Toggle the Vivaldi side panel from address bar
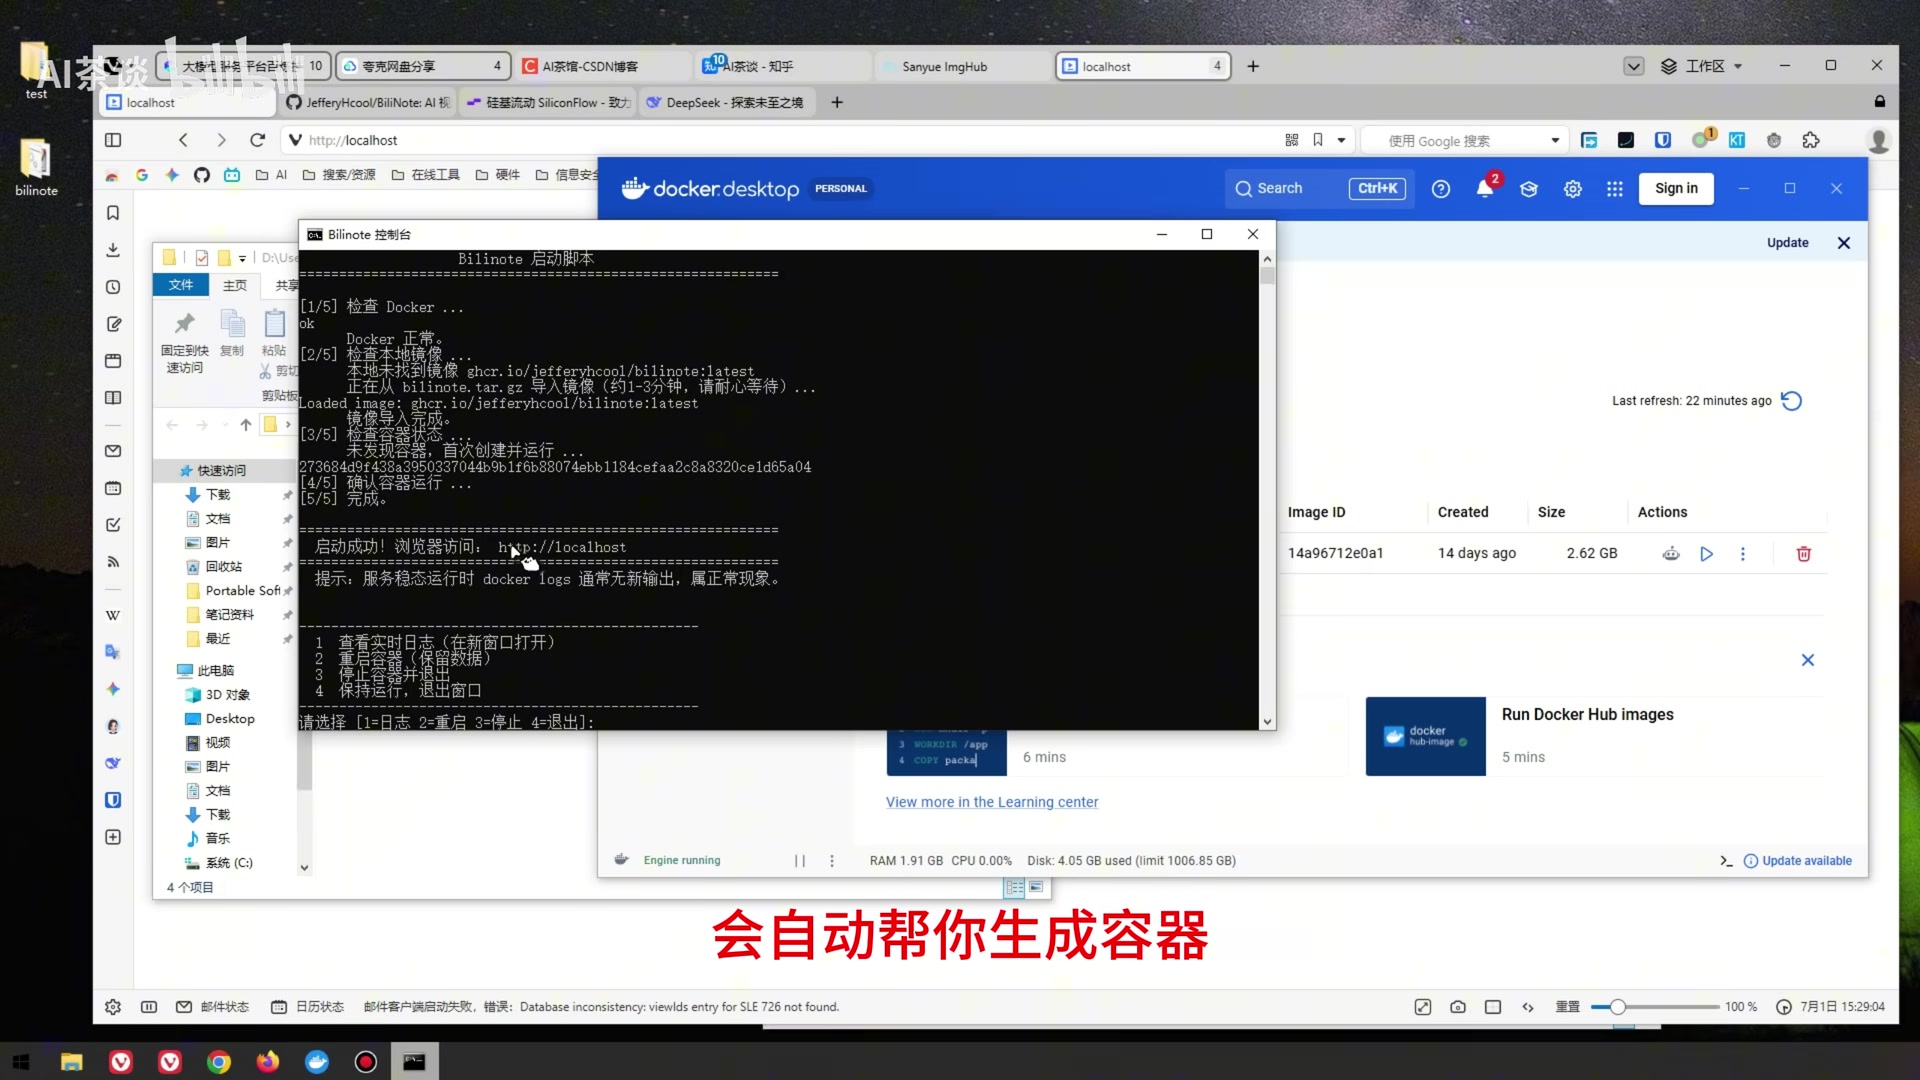Viewport: 1920px width, 1080px height. pyautogui.click(x=113, y=141)
